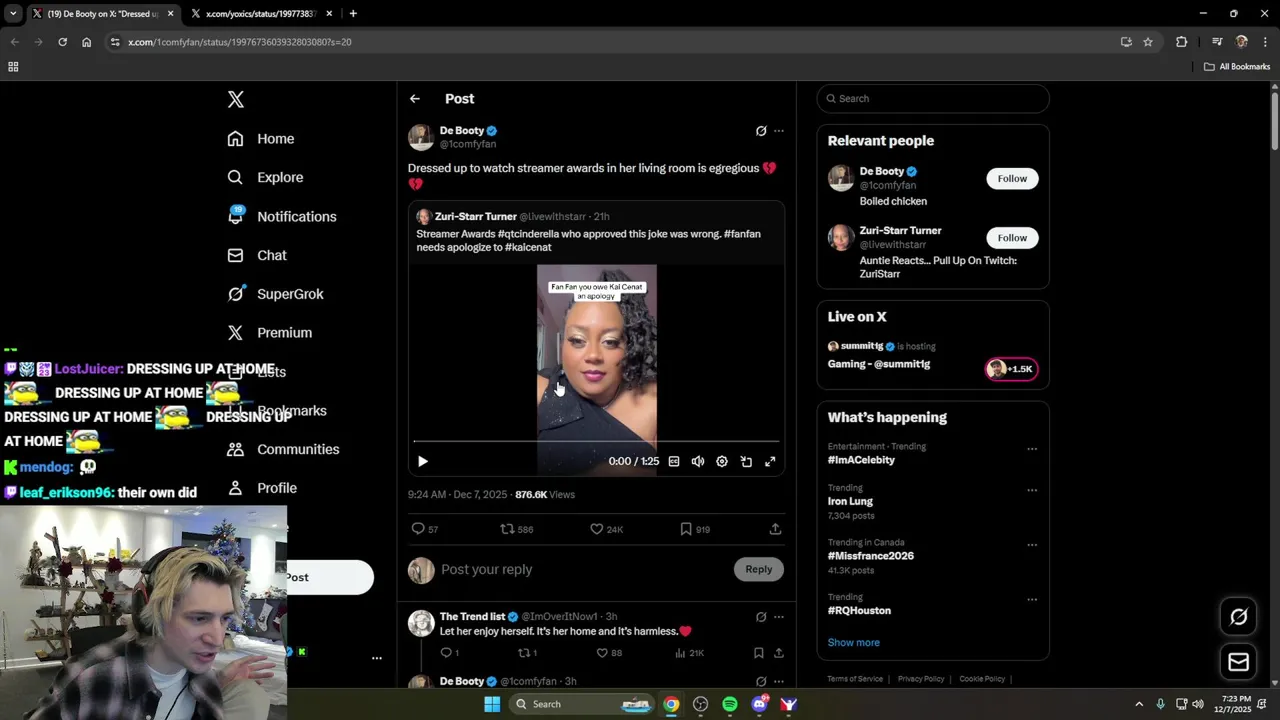Toggle picture-in-picture for the video
This screenshot has height=720, width=1280.
[746, 461]
